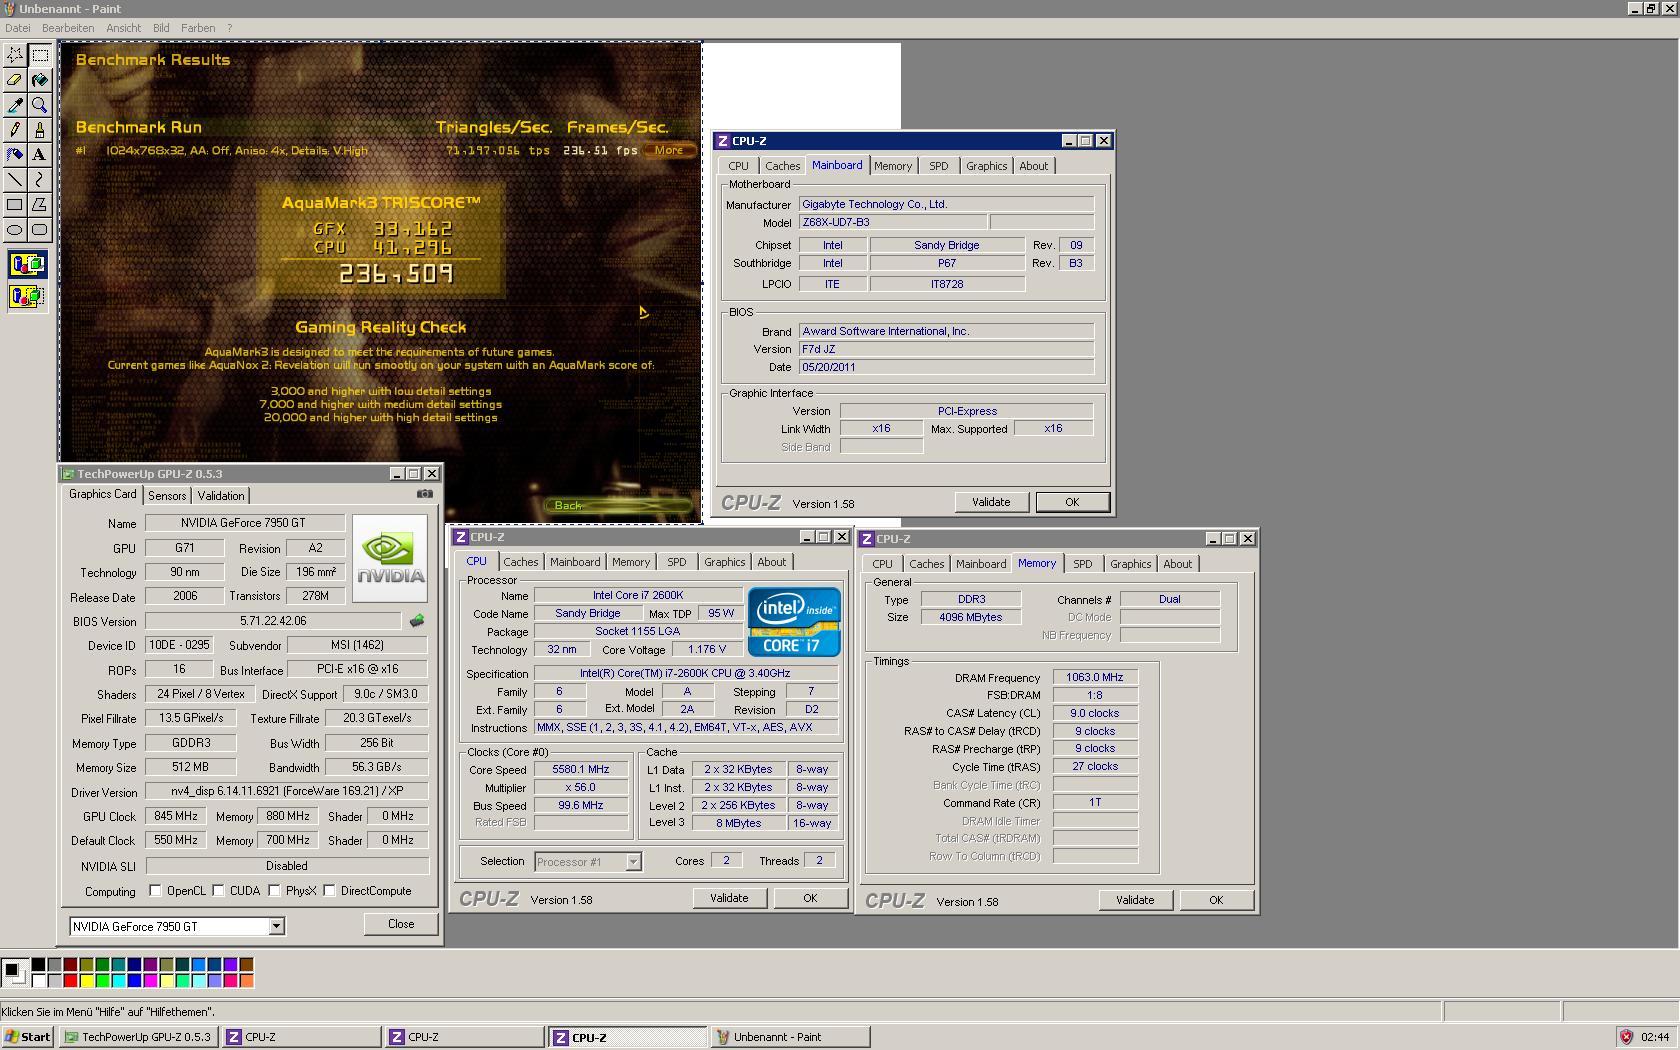Select the Polygon shape tool

40,205
